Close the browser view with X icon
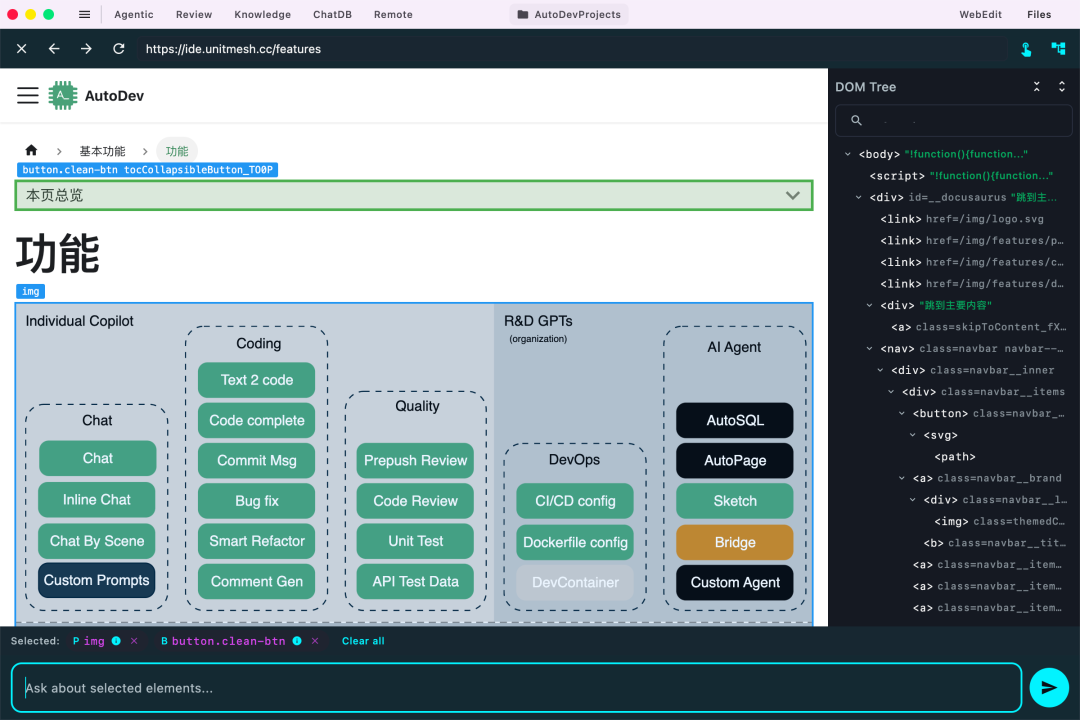 point(21,49)
